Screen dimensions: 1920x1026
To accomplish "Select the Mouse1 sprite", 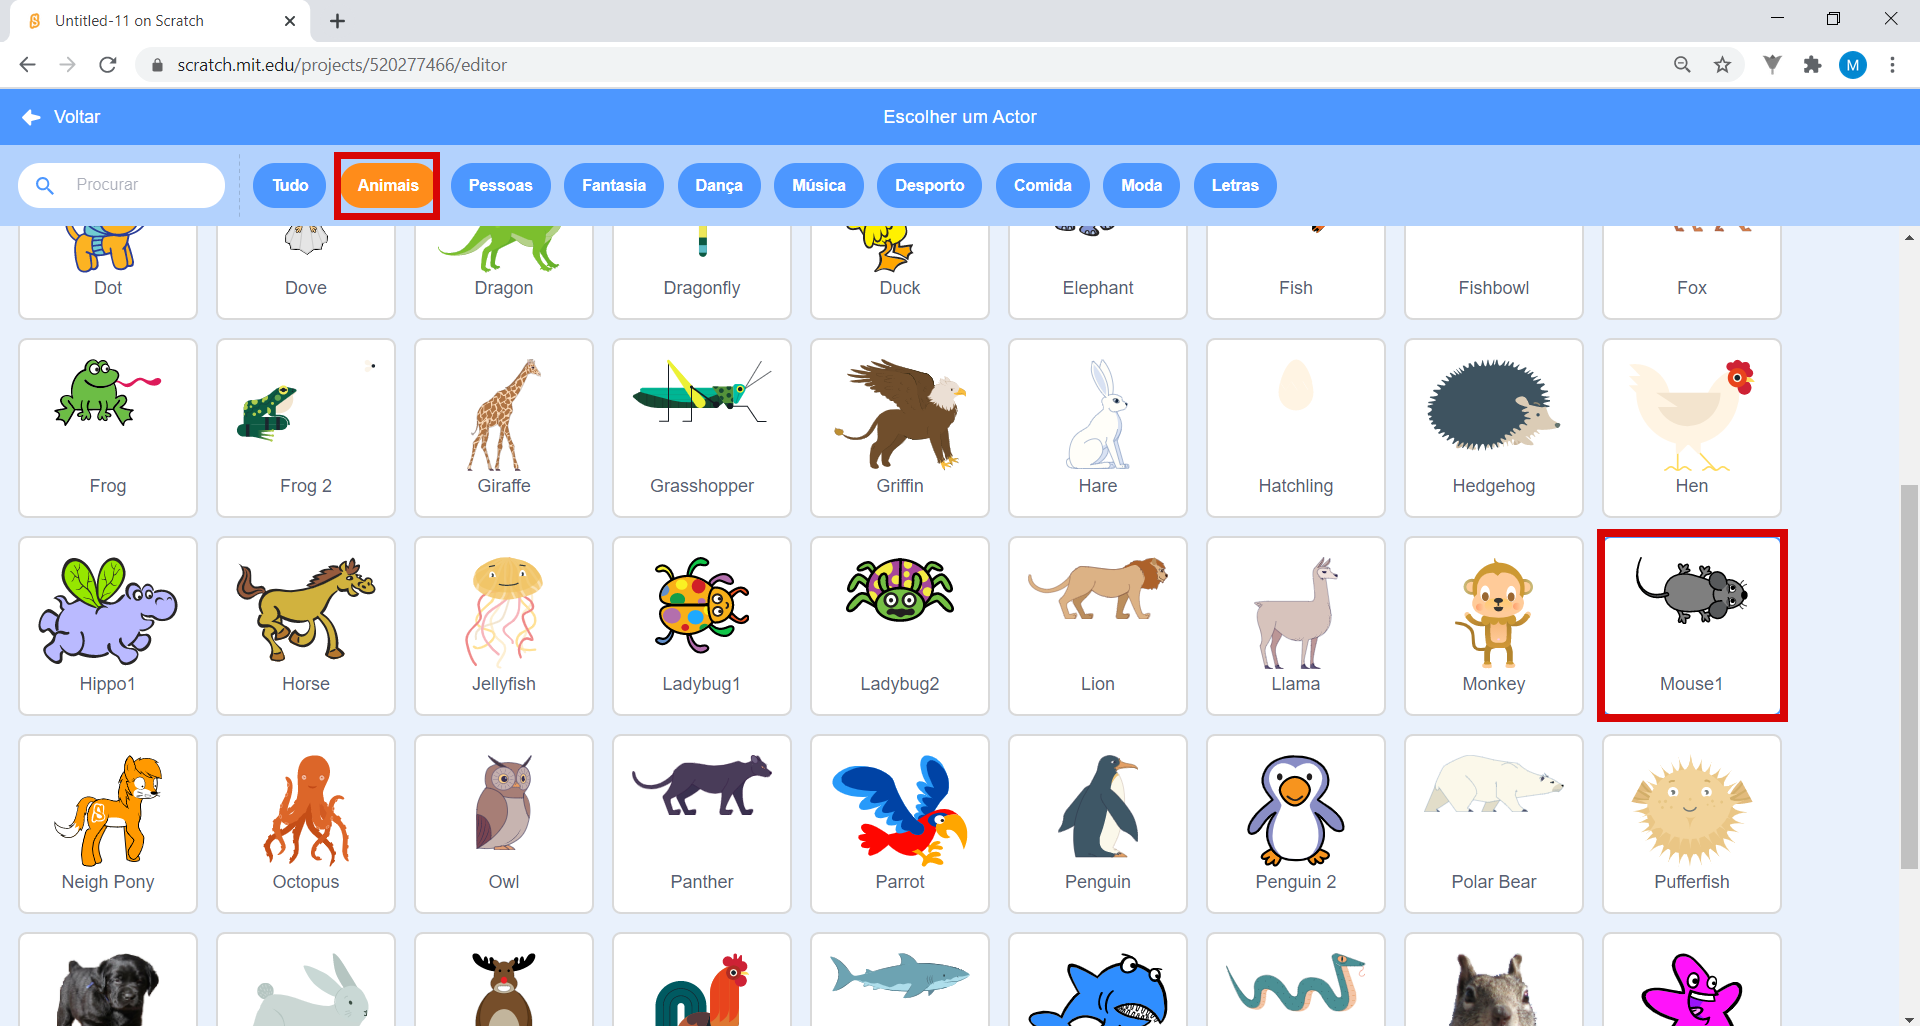I will (1691, 626).
